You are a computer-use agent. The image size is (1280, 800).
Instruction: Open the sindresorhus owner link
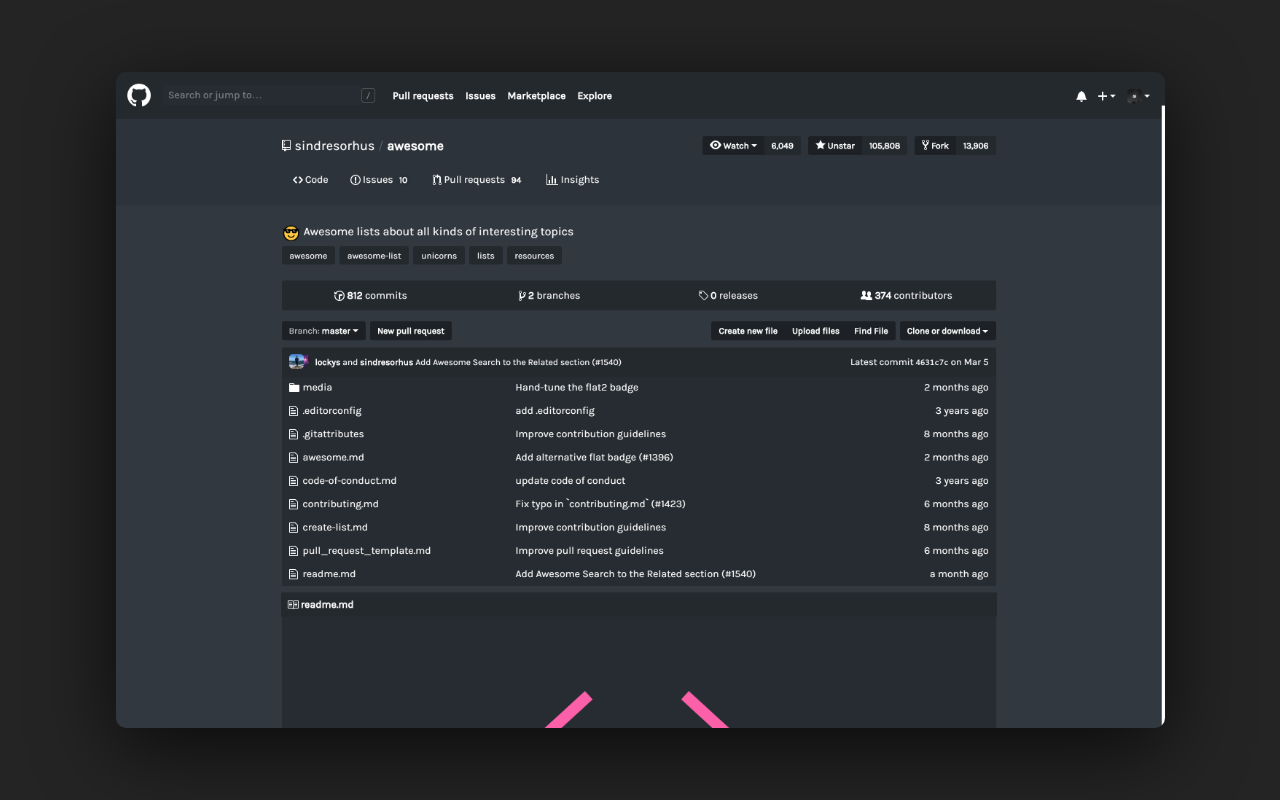tap(334, 146)
